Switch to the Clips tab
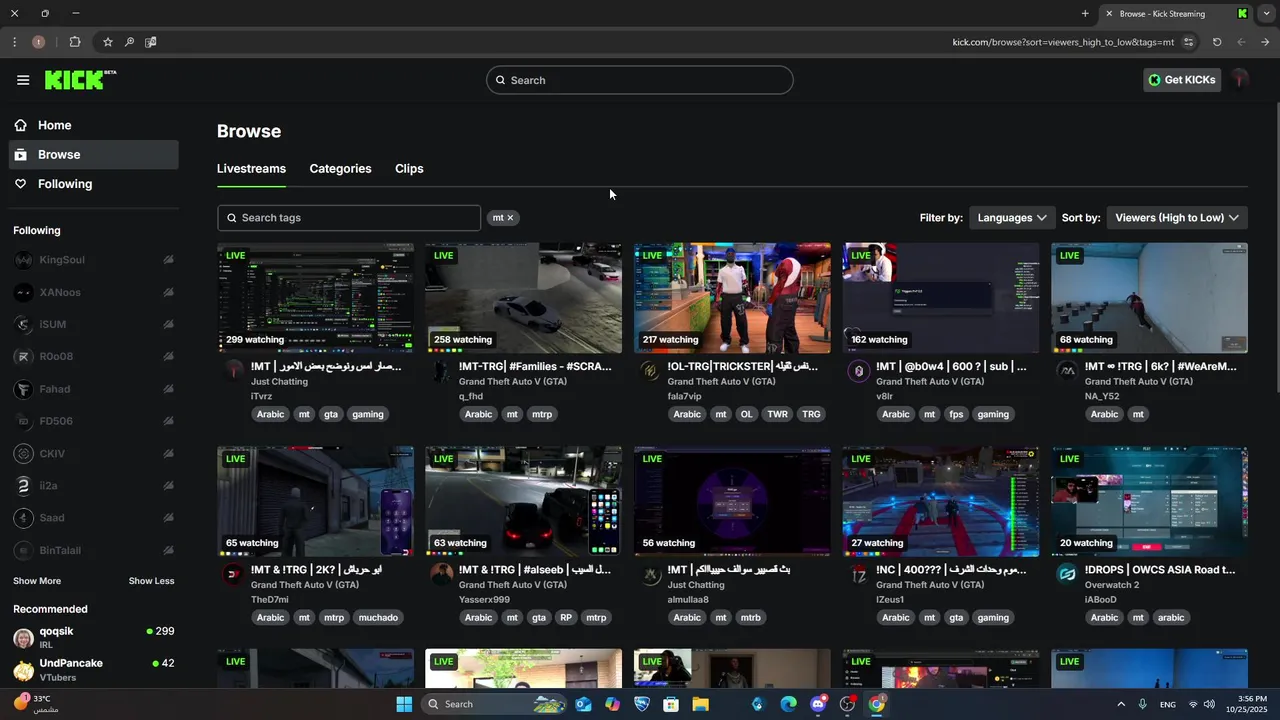Viewport: 1280px width, 720px height. (409, 169)
